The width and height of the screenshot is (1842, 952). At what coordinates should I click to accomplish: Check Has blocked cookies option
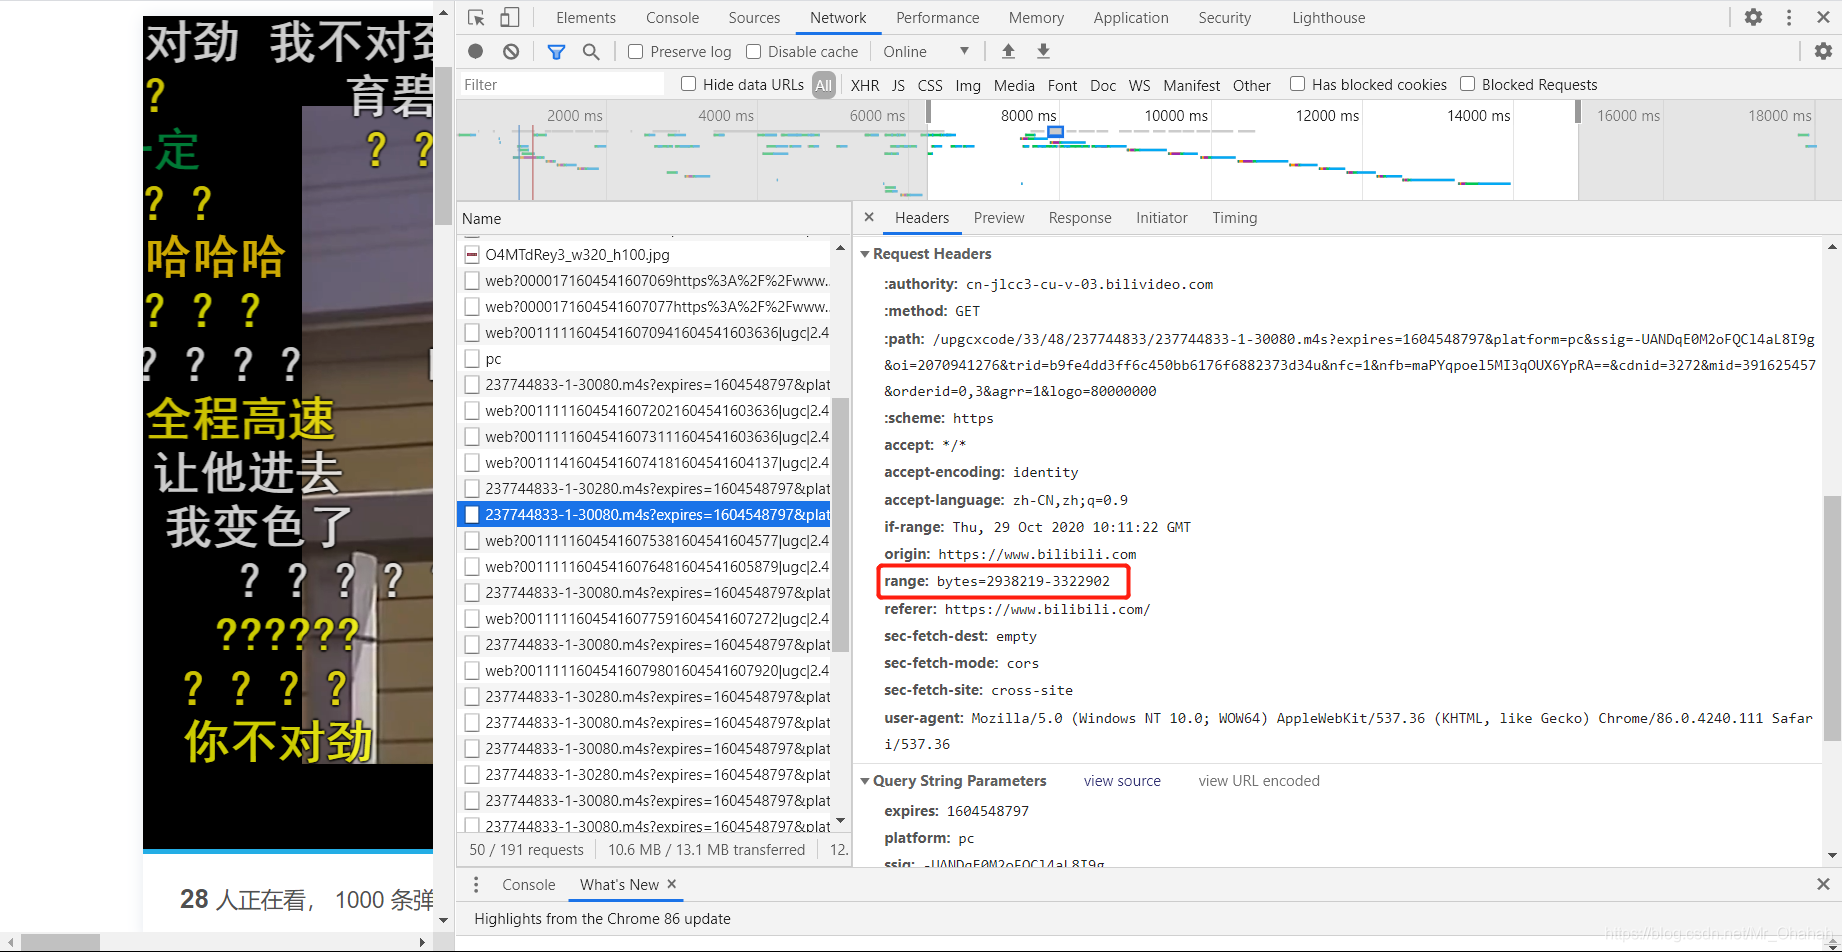pyautogui.click(x=1297, y=84)
